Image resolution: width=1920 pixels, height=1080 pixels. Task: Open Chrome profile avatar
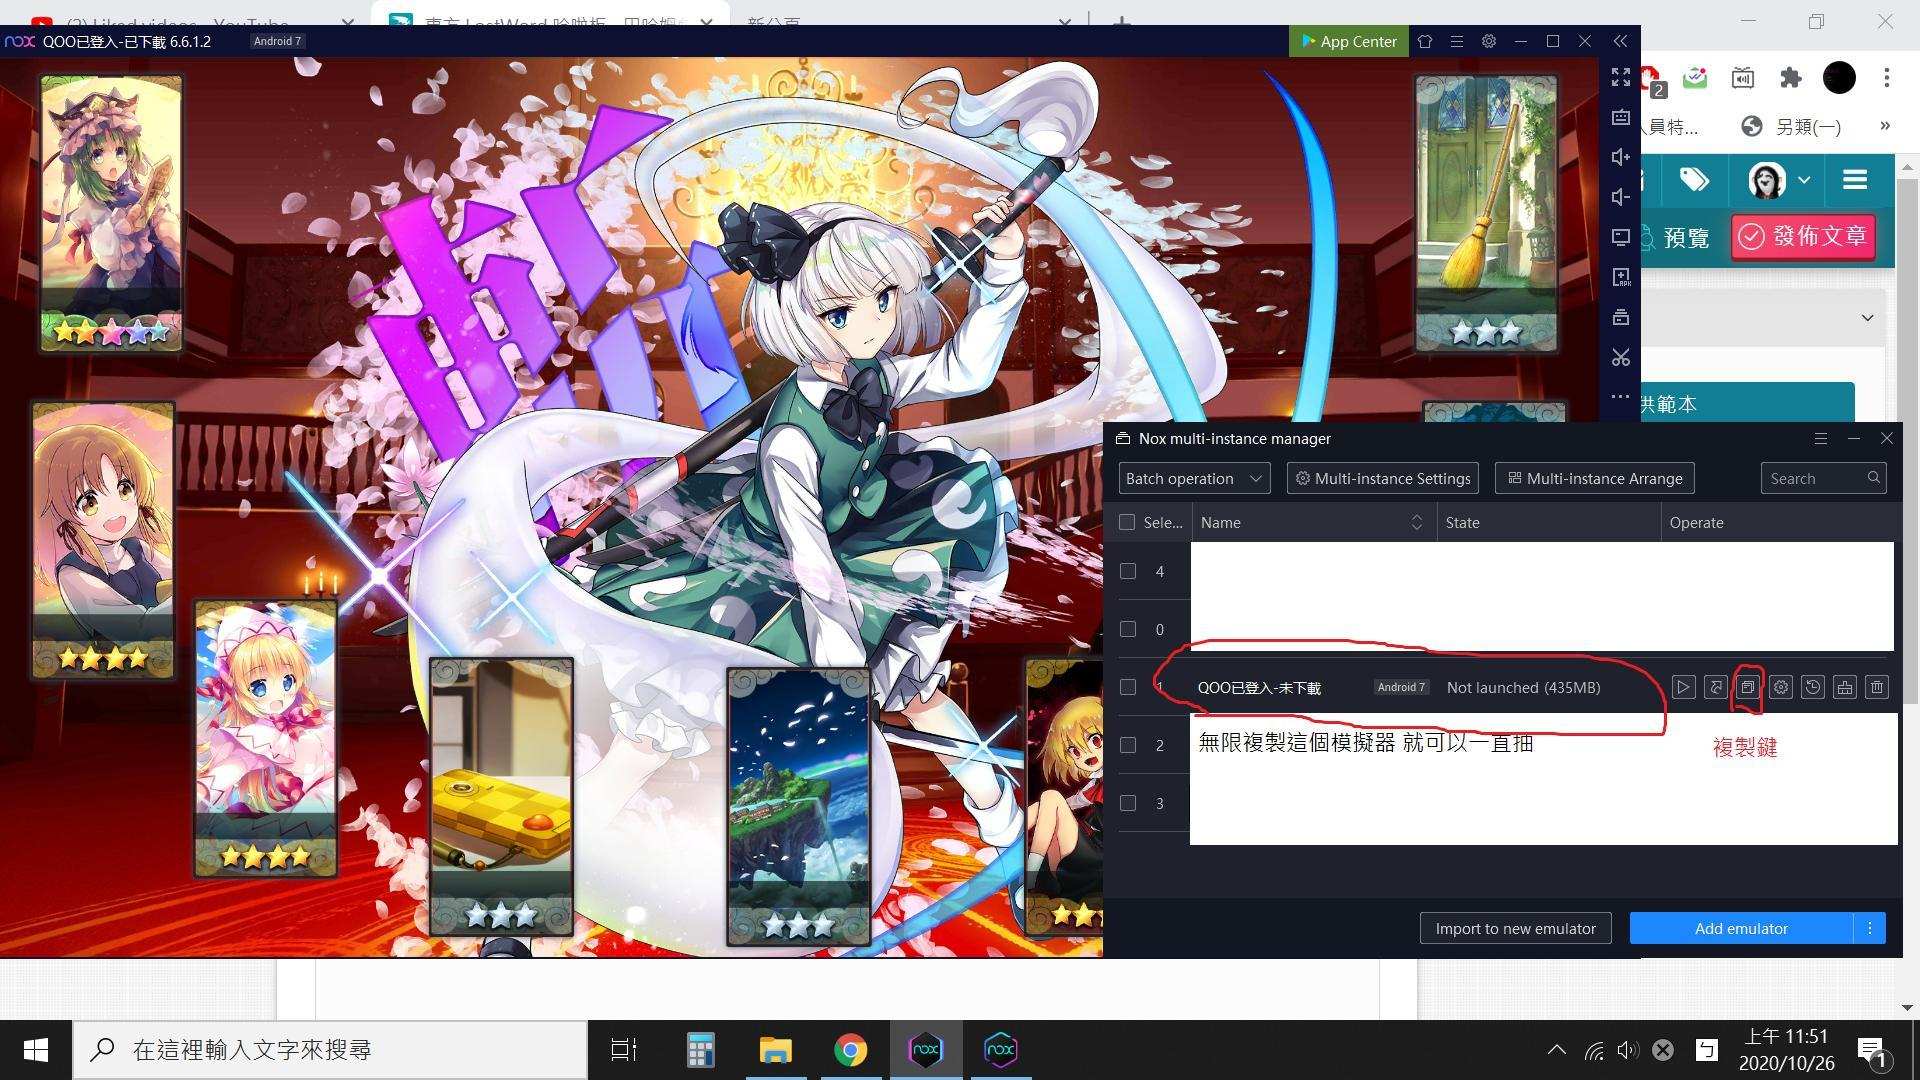point(1839,78)
